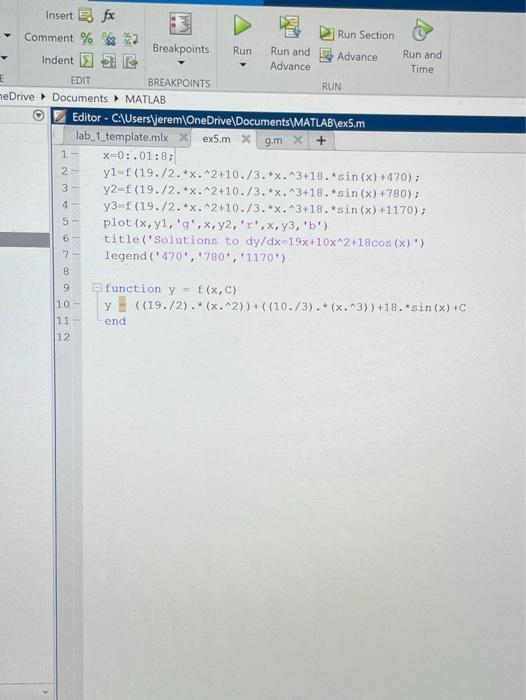Click the line starting 'y3=f('
The image size is (526, 700).
pyautogui.click(x=264, y=208)
